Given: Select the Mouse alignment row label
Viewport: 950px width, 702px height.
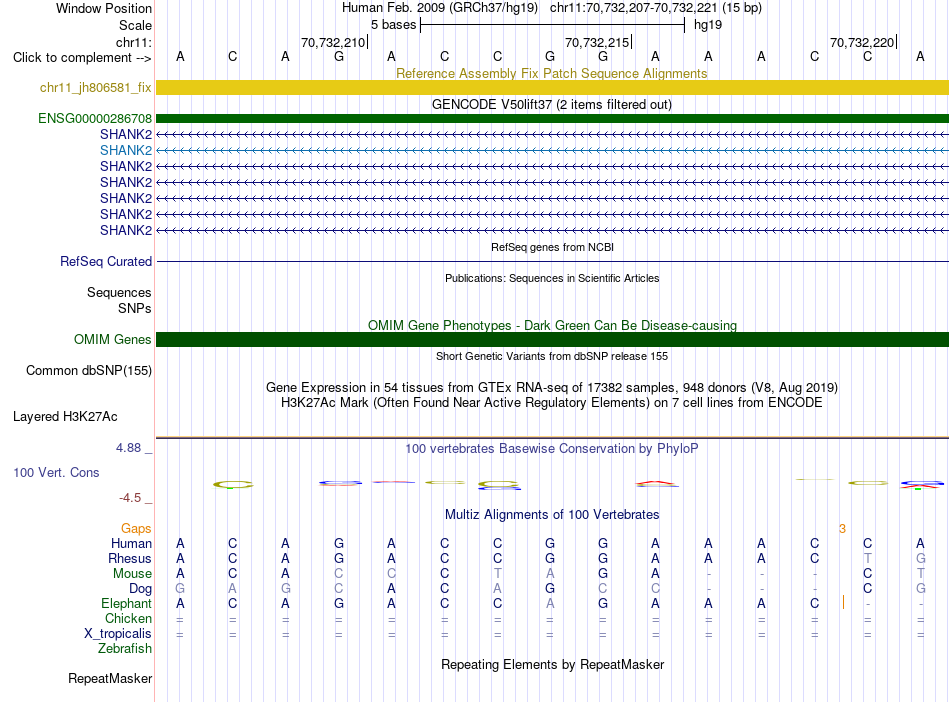Looking at the screenshot, I should click(132, 573).
